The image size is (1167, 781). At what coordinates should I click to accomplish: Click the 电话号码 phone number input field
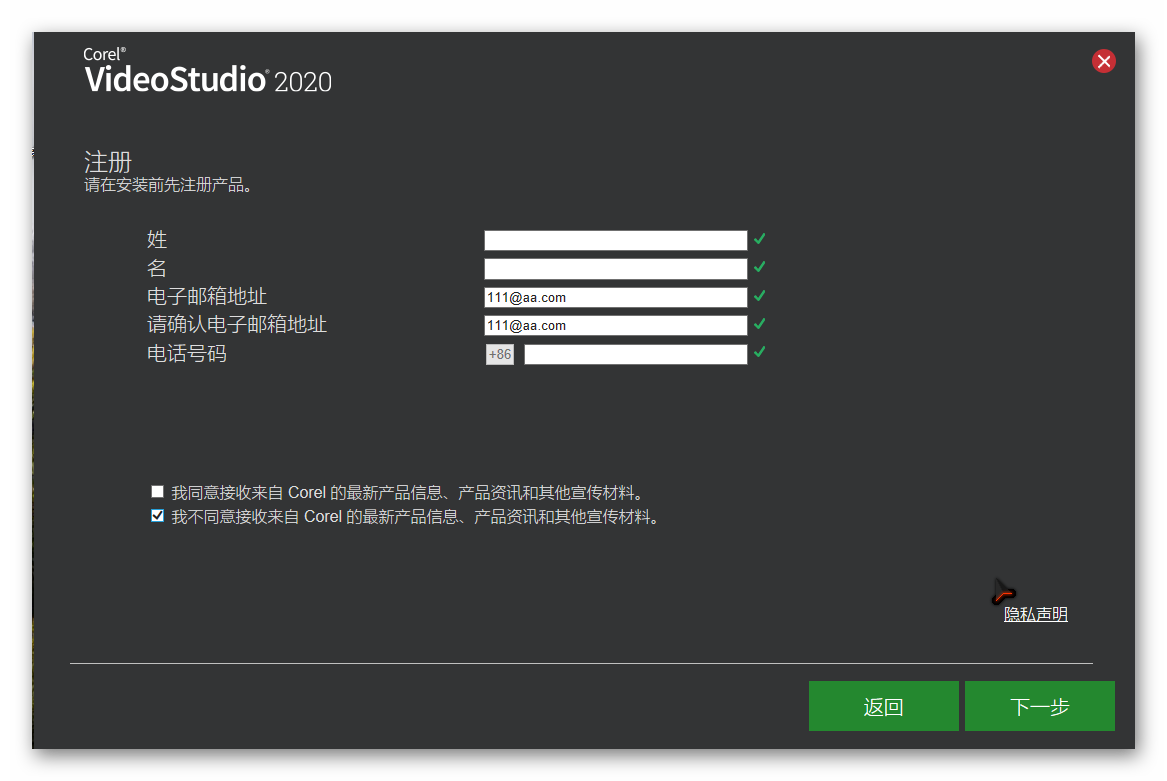coord(636,354)
